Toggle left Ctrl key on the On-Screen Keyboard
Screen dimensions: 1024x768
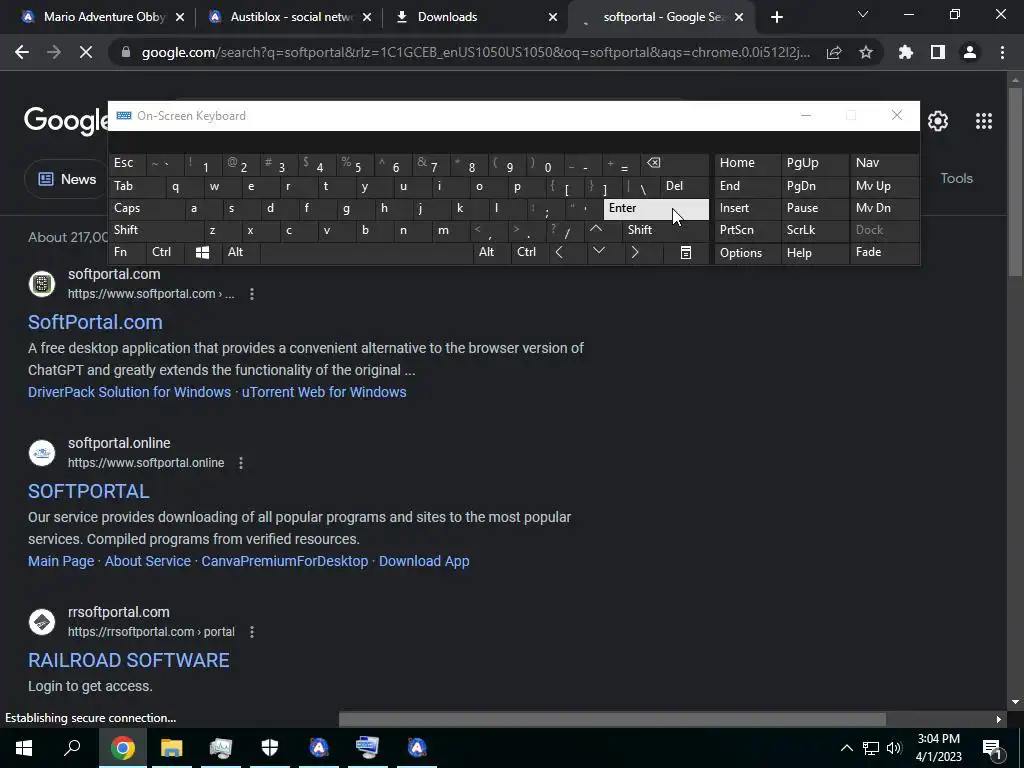coord(166,253)
